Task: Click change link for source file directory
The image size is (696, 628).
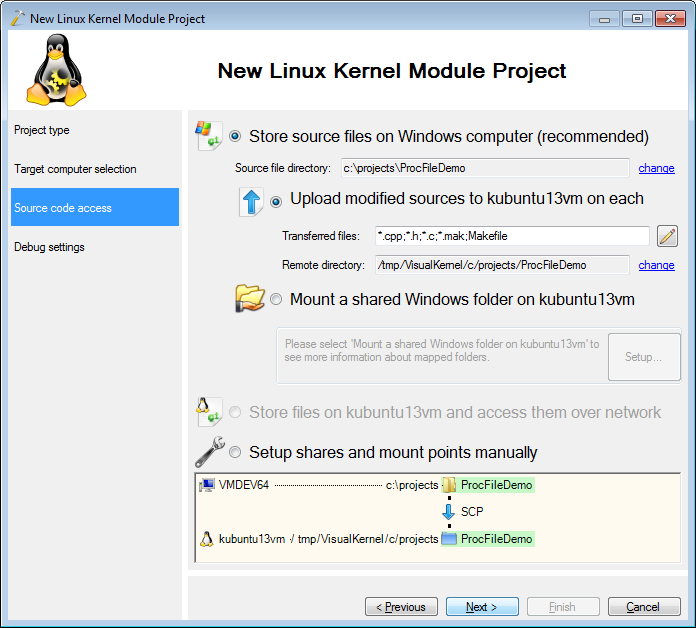Action: (656, 168)
